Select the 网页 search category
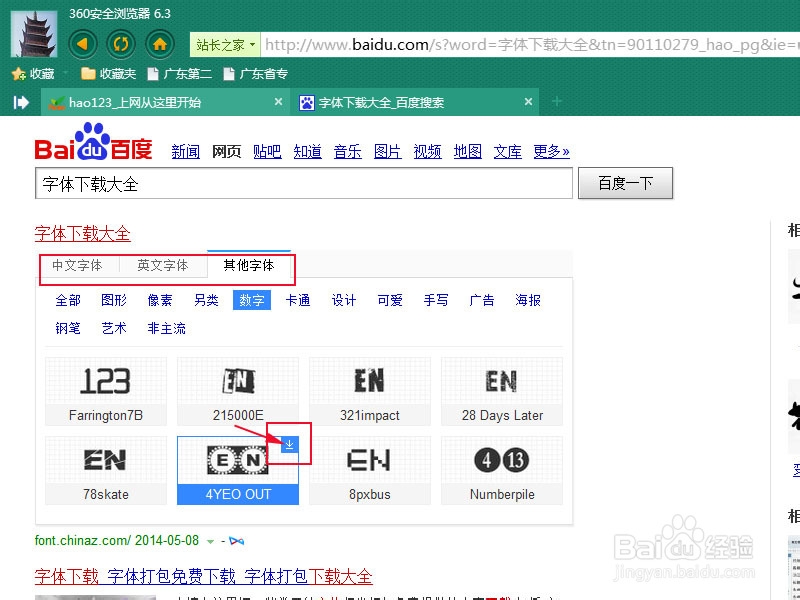Viewport: 800px width, 600px height. [227, 152]
